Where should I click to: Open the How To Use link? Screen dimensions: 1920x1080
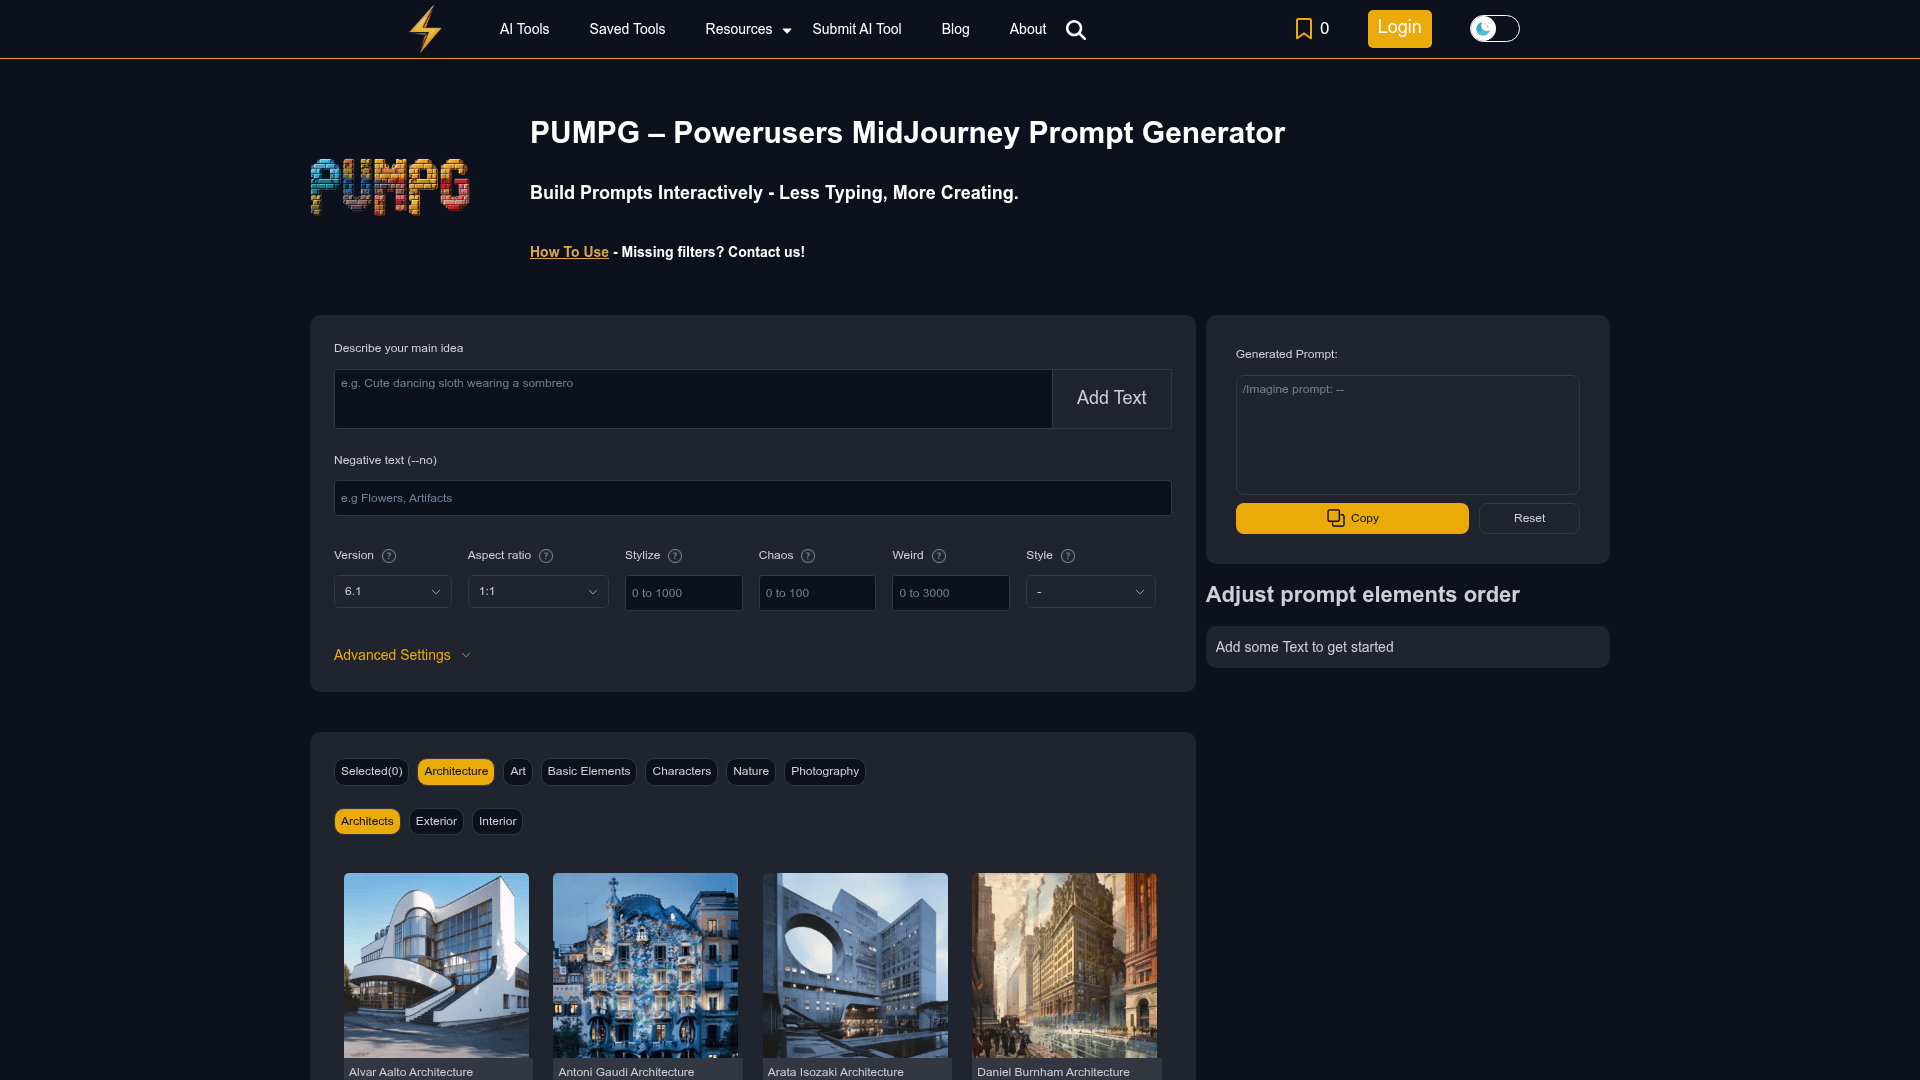(568, 252)
